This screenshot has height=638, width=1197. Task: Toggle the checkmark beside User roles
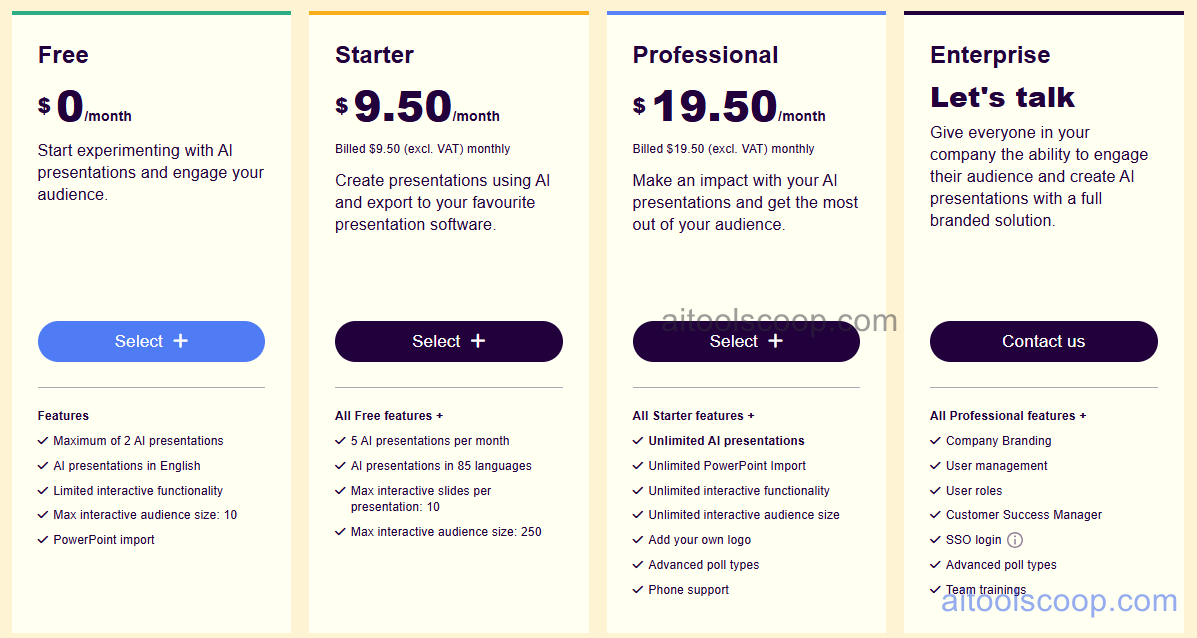935,490
